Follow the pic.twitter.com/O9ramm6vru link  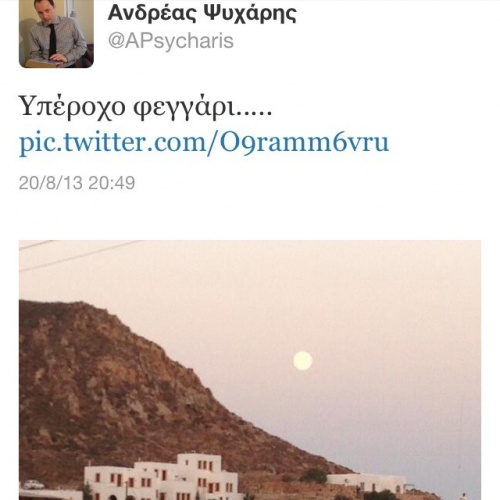tap(204, 142)
